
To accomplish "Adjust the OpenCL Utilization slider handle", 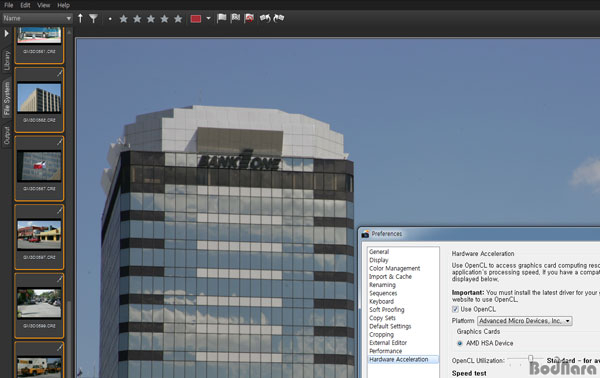I will (x=530, y=358).
